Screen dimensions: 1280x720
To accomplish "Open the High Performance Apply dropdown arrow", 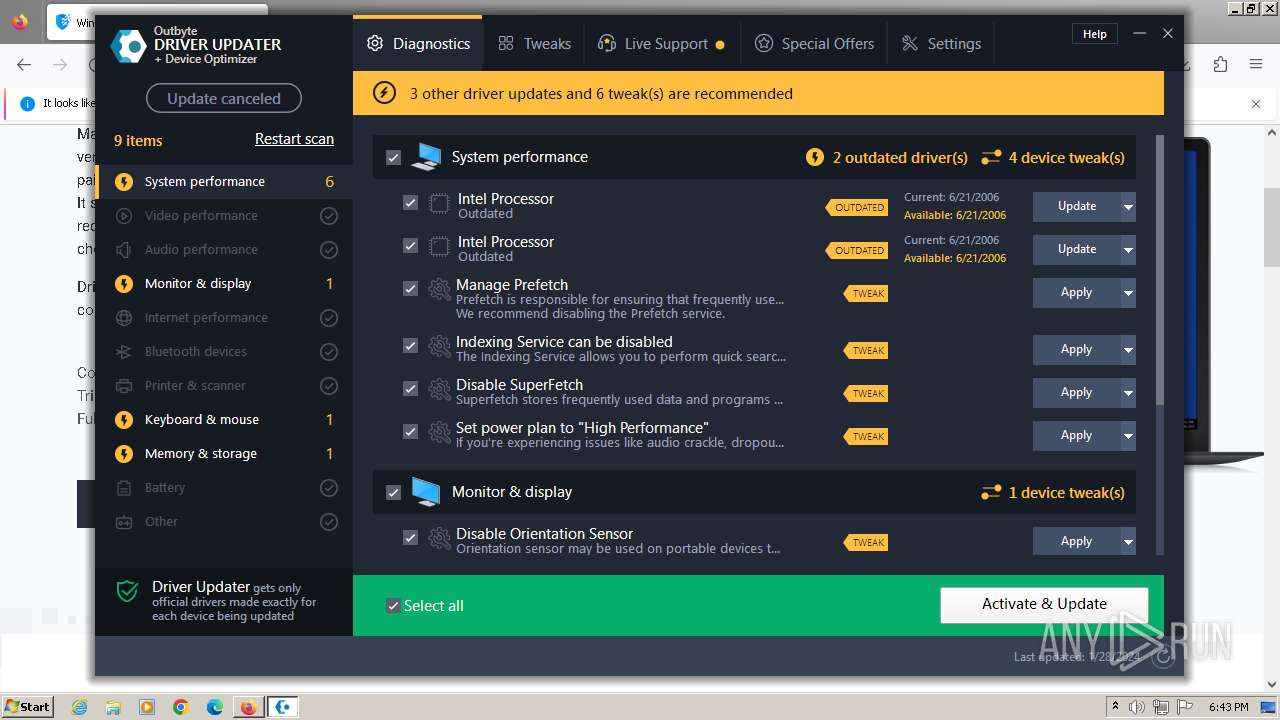I will point(1128,436).
